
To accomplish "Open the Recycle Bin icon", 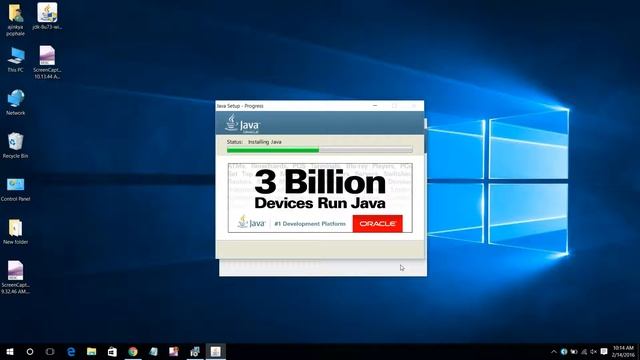I will click(x=16, y=145).
